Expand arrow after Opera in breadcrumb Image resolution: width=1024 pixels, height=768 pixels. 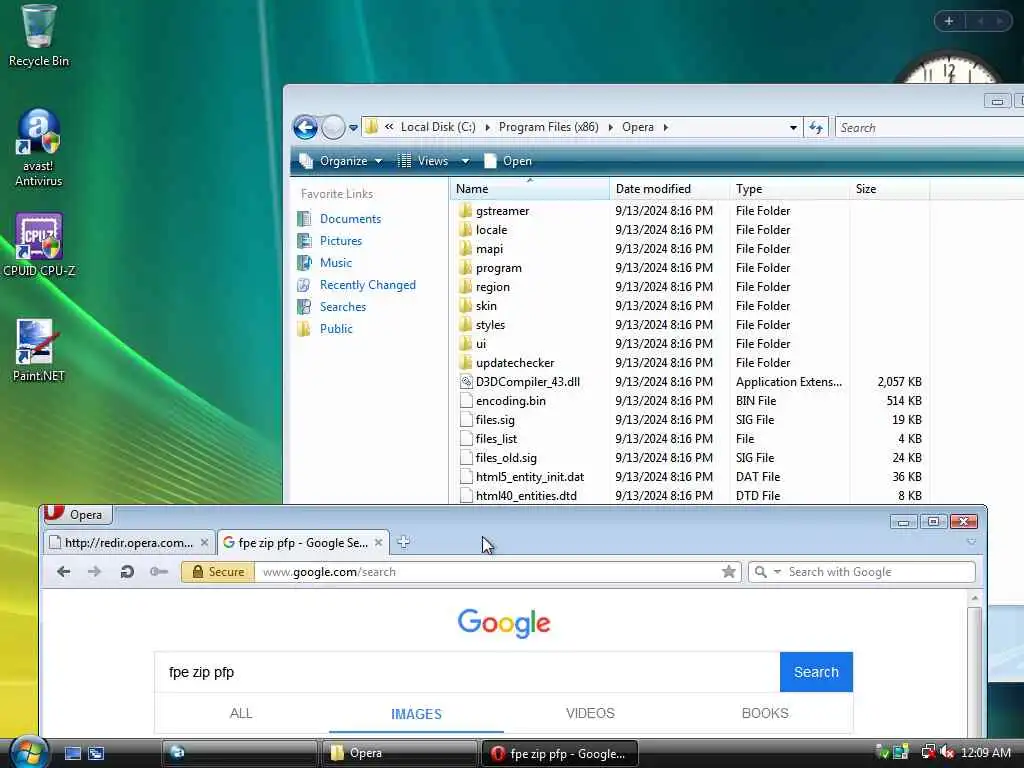point(665,127)
